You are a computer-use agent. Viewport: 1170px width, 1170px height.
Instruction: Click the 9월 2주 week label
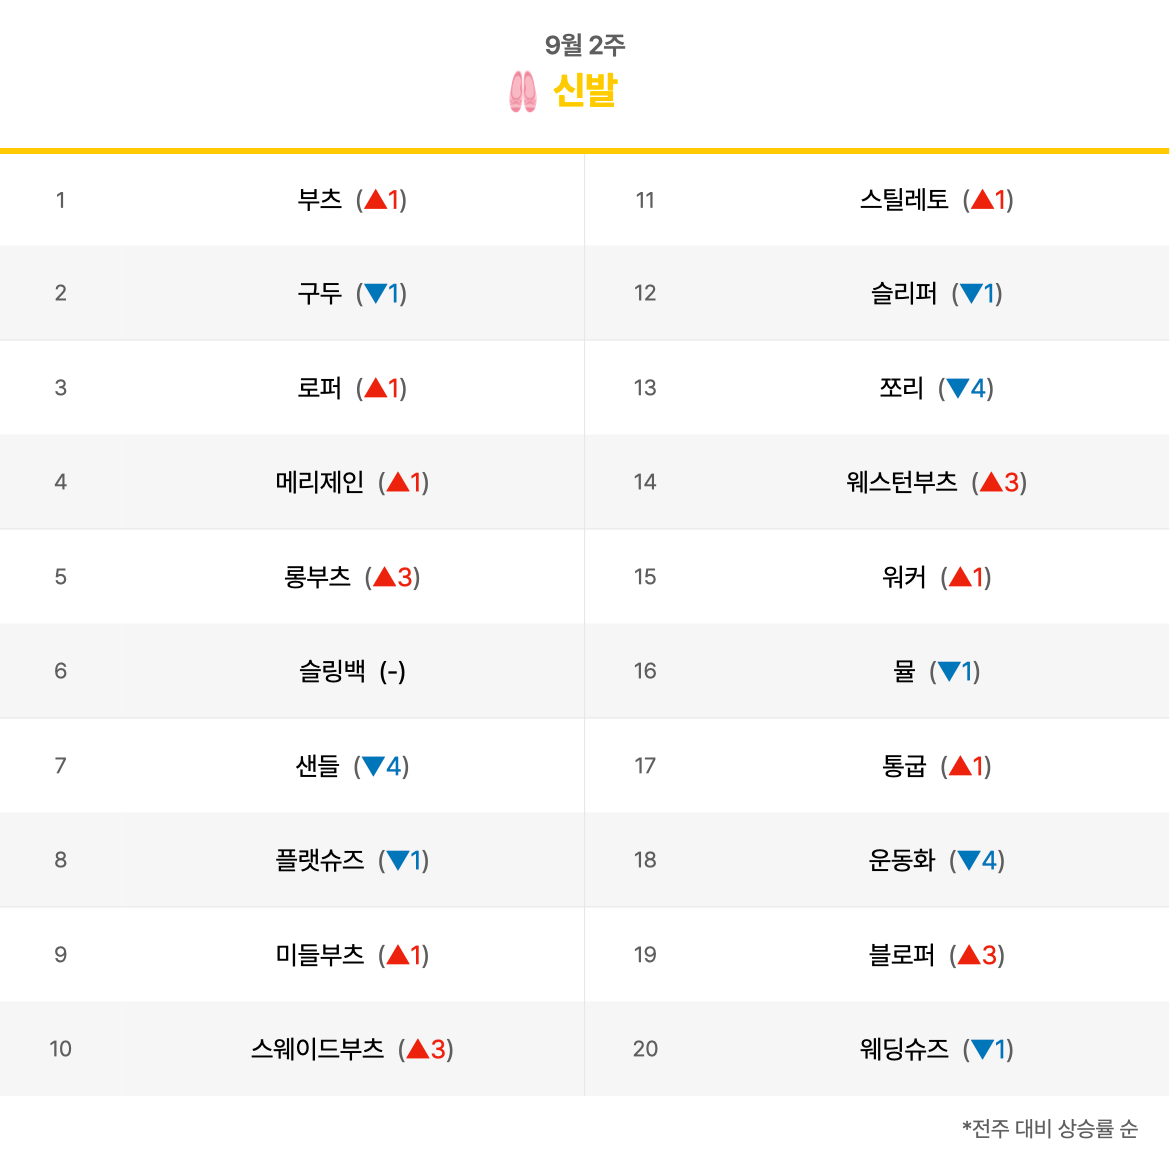coord(585,45)
